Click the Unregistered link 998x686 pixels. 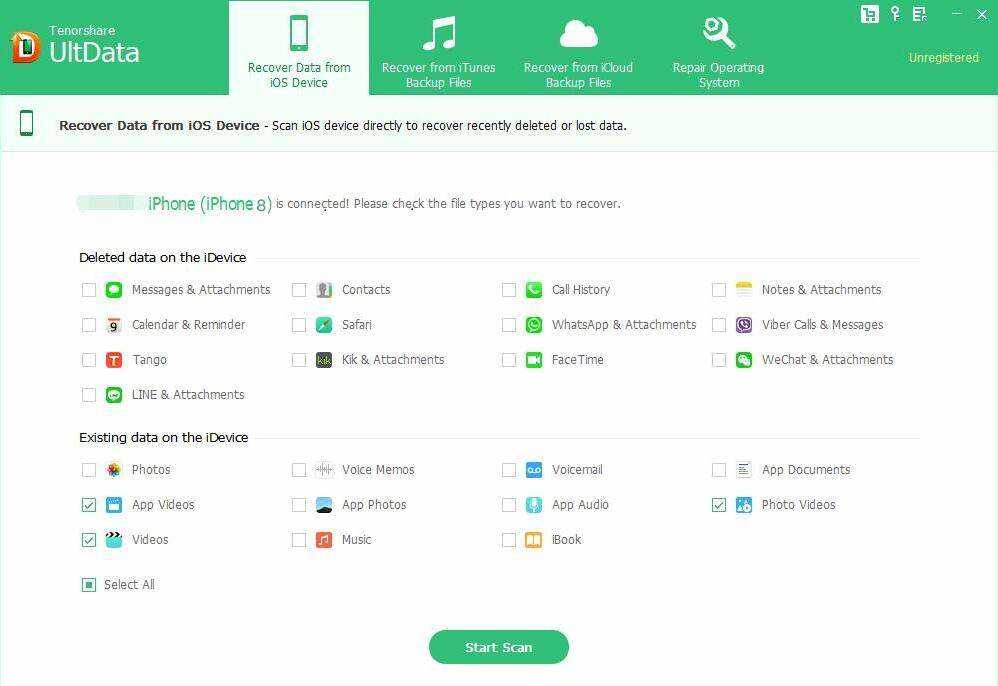(x=943, y=58)
